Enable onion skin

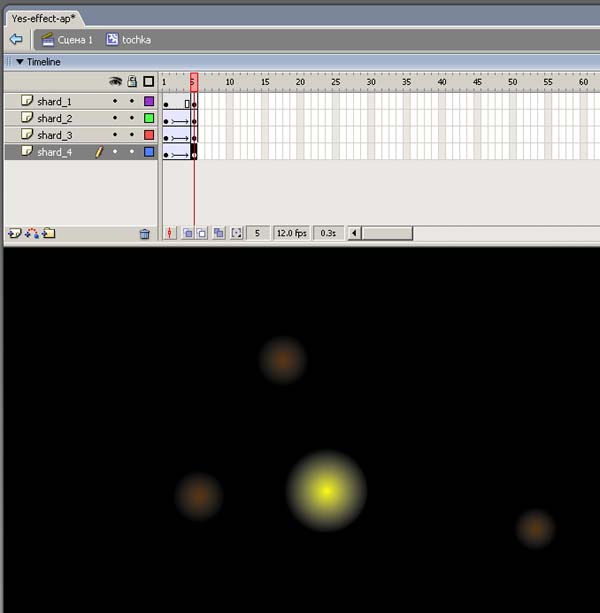[188, 233]
